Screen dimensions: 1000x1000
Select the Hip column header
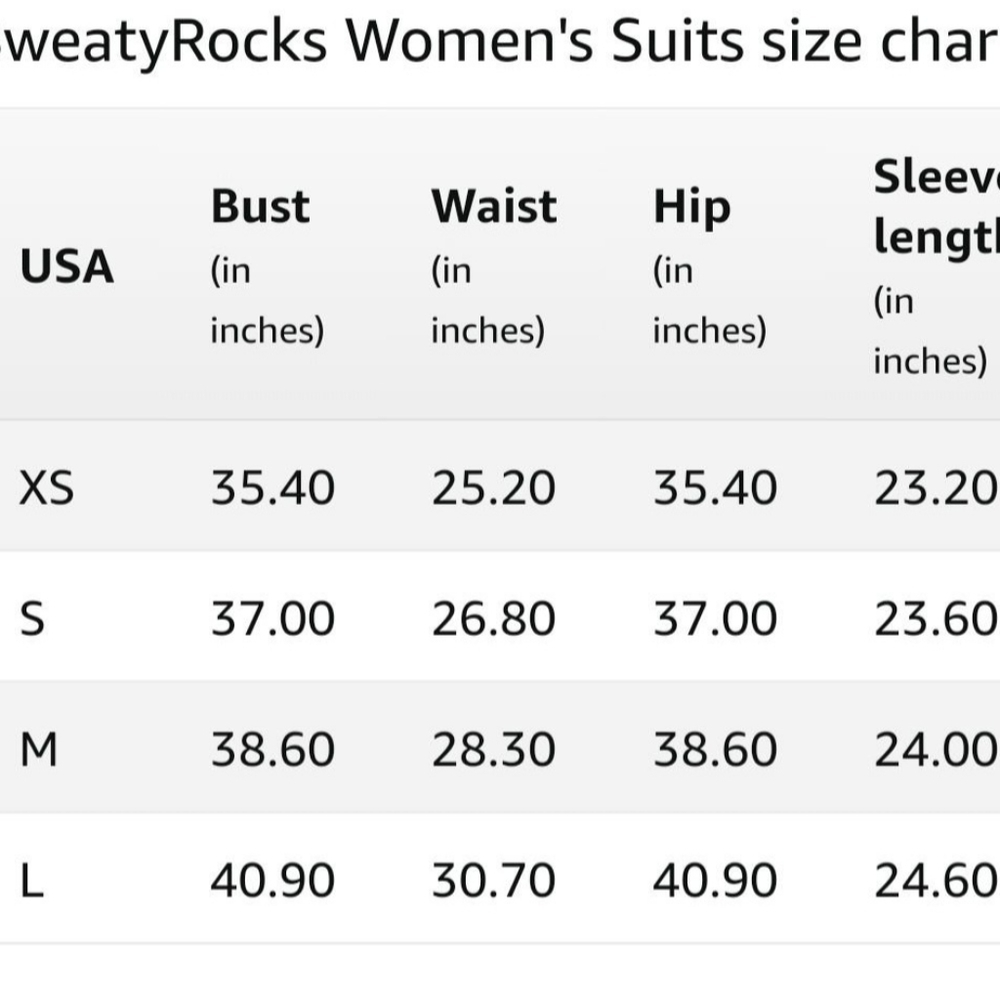click(x=691, y=207)
